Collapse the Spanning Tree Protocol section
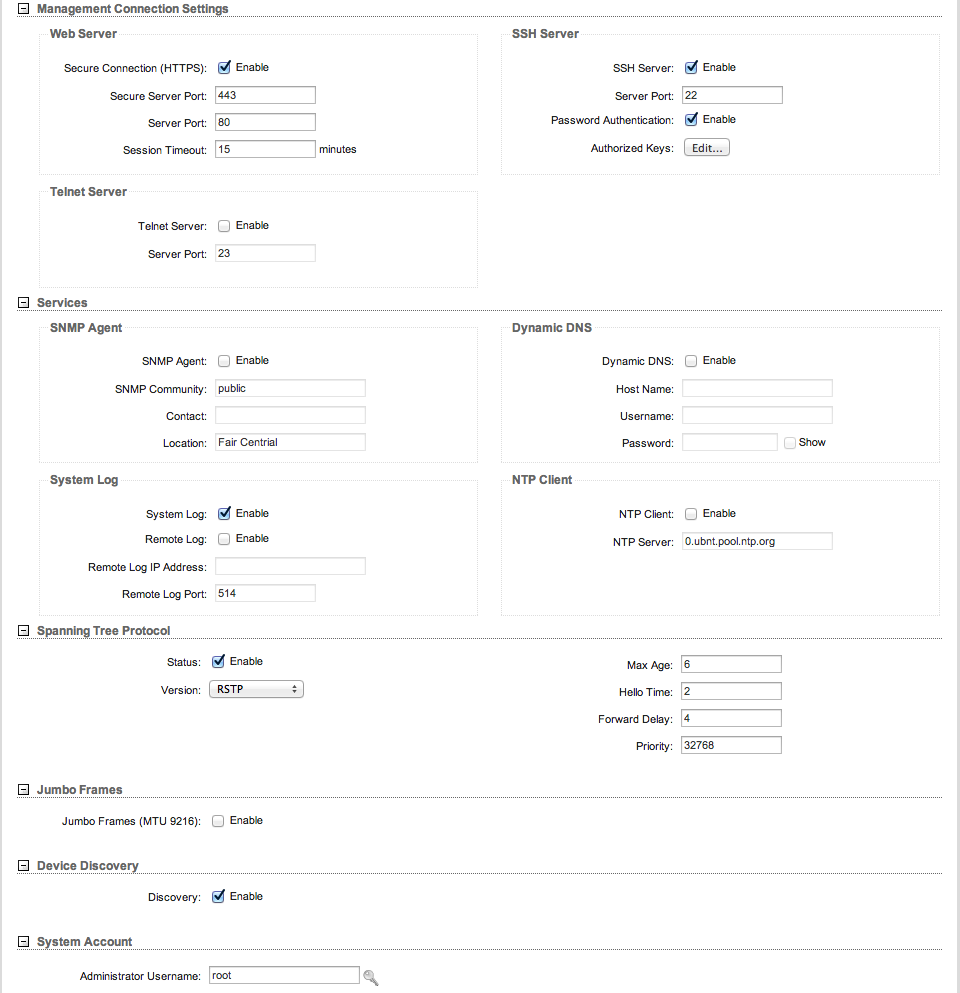Screen dimensions: 960x993 [x=23, y=631]
